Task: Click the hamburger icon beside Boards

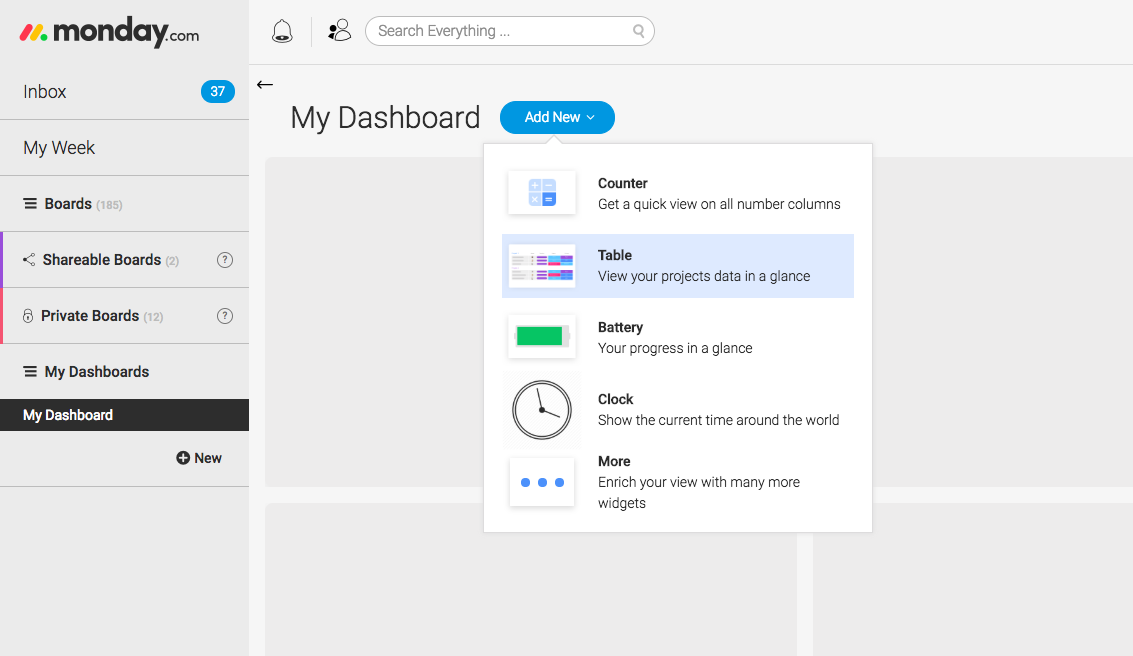Action: (x=30, y=204)
